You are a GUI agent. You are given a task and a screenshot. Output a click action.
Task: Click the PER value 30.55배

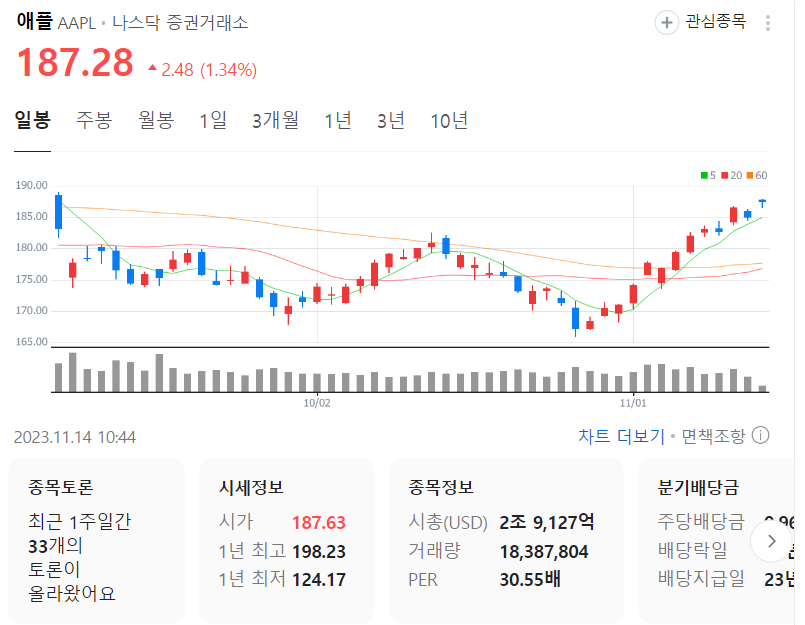(530, 580)
